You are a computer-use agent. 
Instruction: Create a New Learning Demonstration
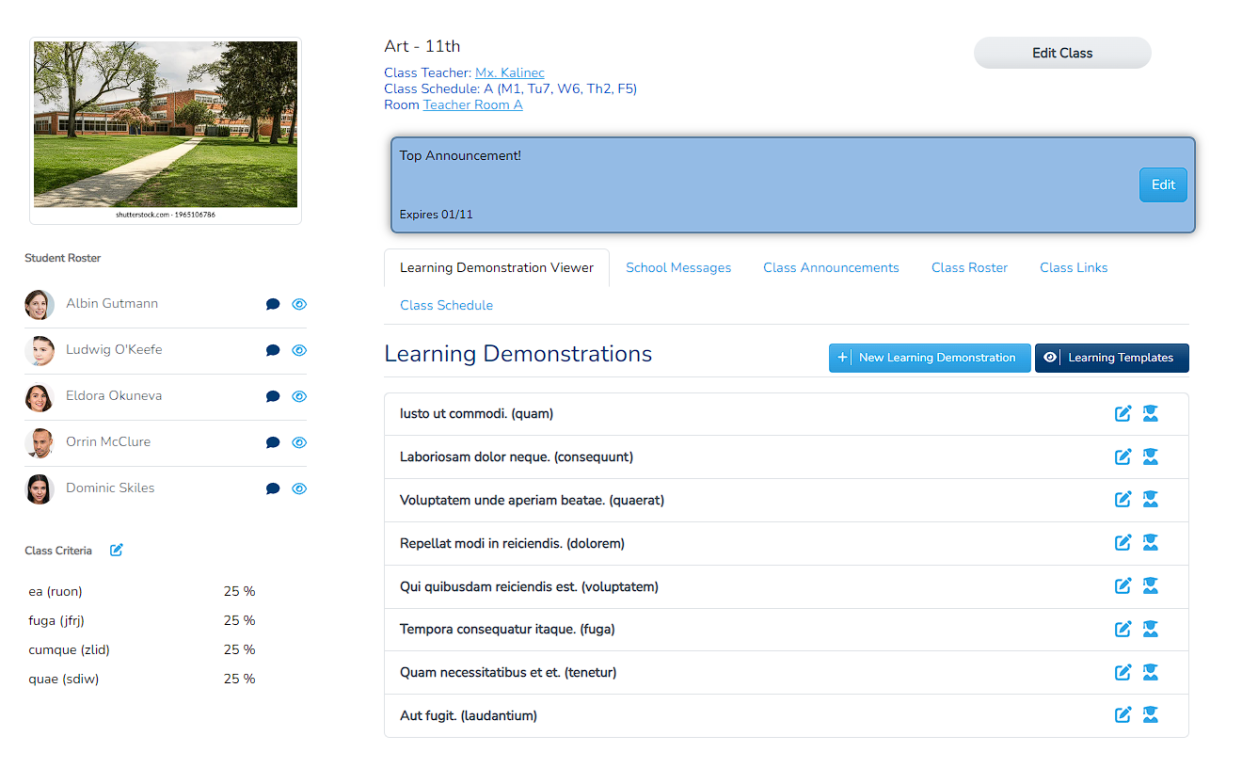(x=929, y=358)
